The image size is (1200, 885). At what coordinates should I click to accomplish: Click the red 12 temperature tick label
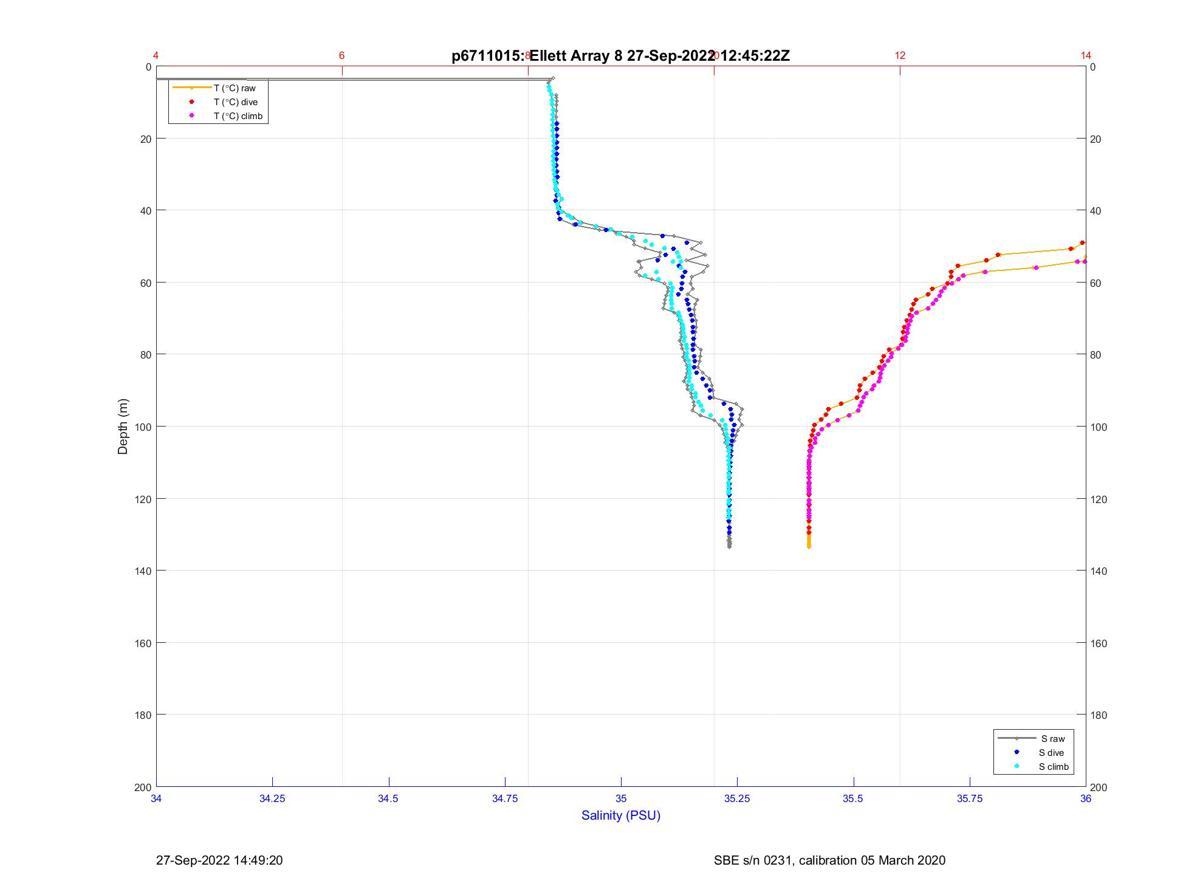pyautogui.click(x=900, y=55)
